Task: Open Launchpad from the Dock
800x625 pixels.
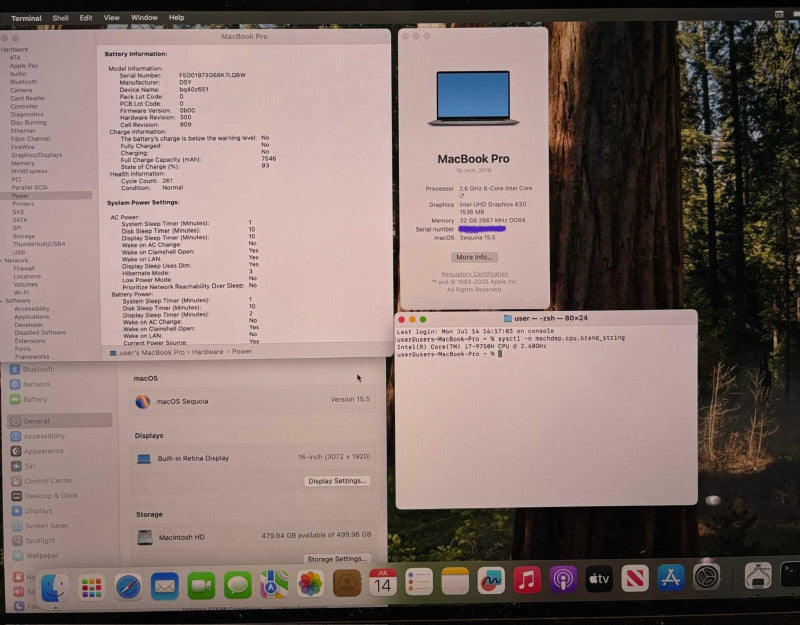Action: (91, 587)
